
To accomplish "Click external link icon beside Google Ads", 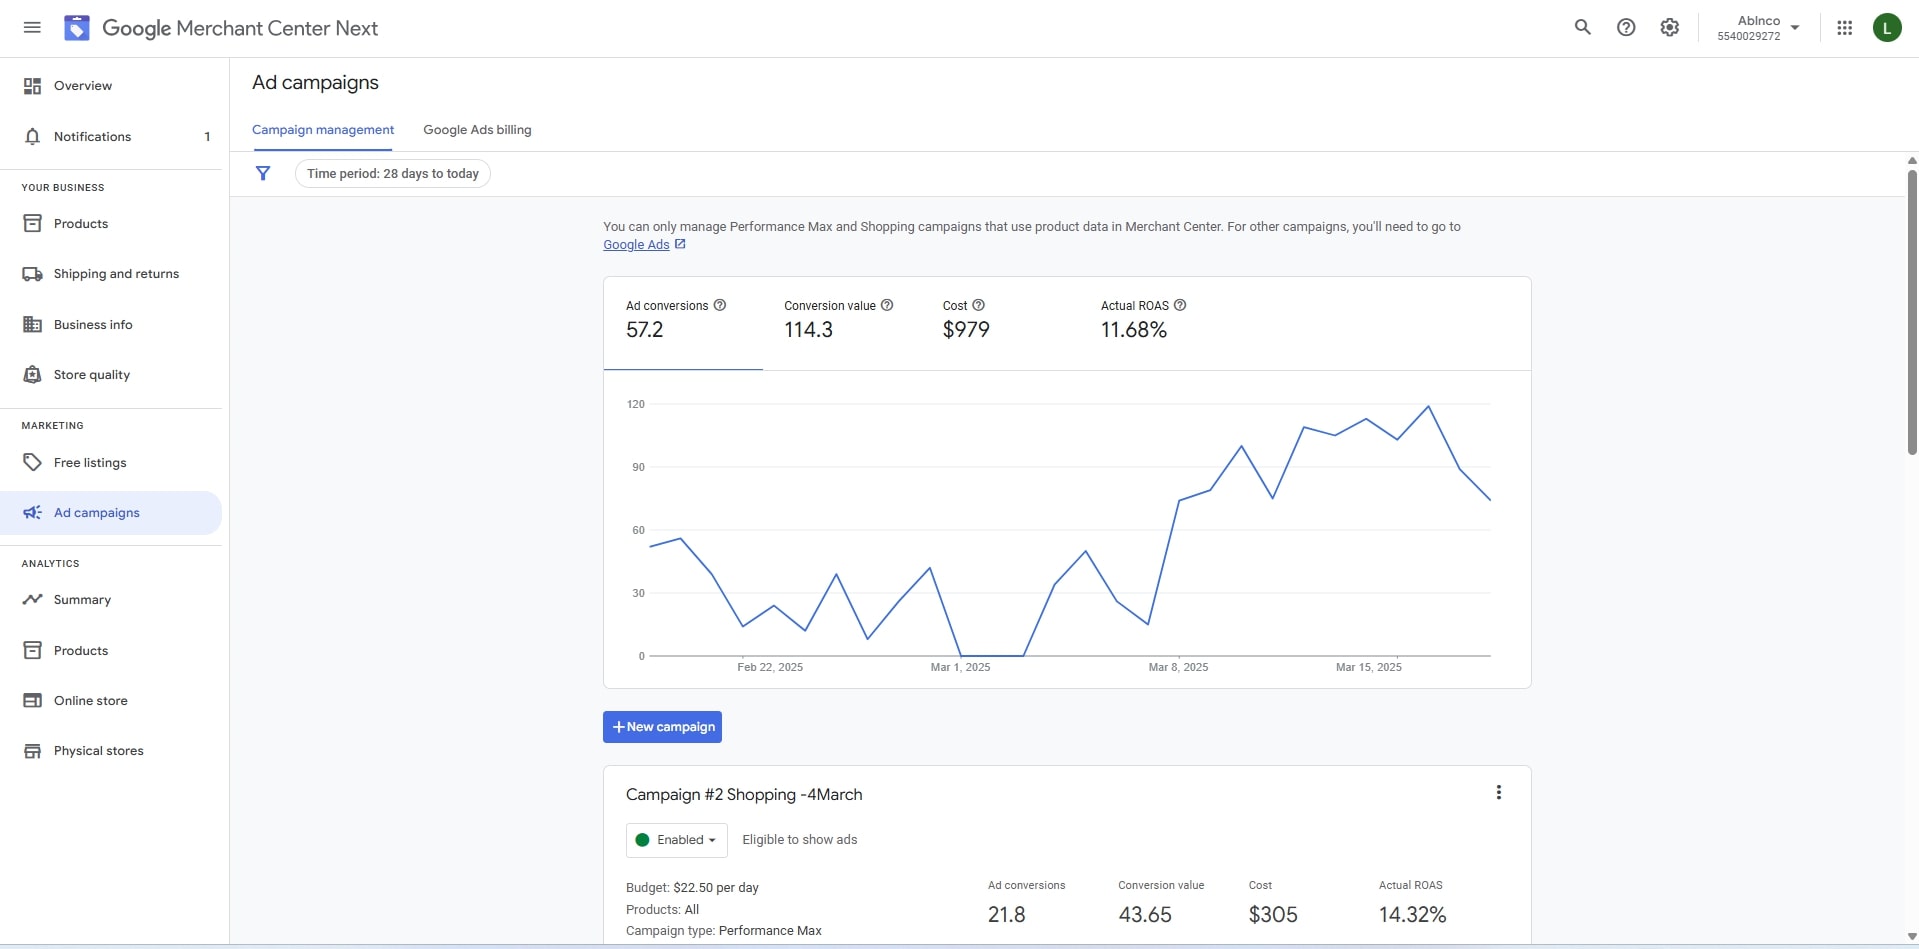I will [680, 244].
